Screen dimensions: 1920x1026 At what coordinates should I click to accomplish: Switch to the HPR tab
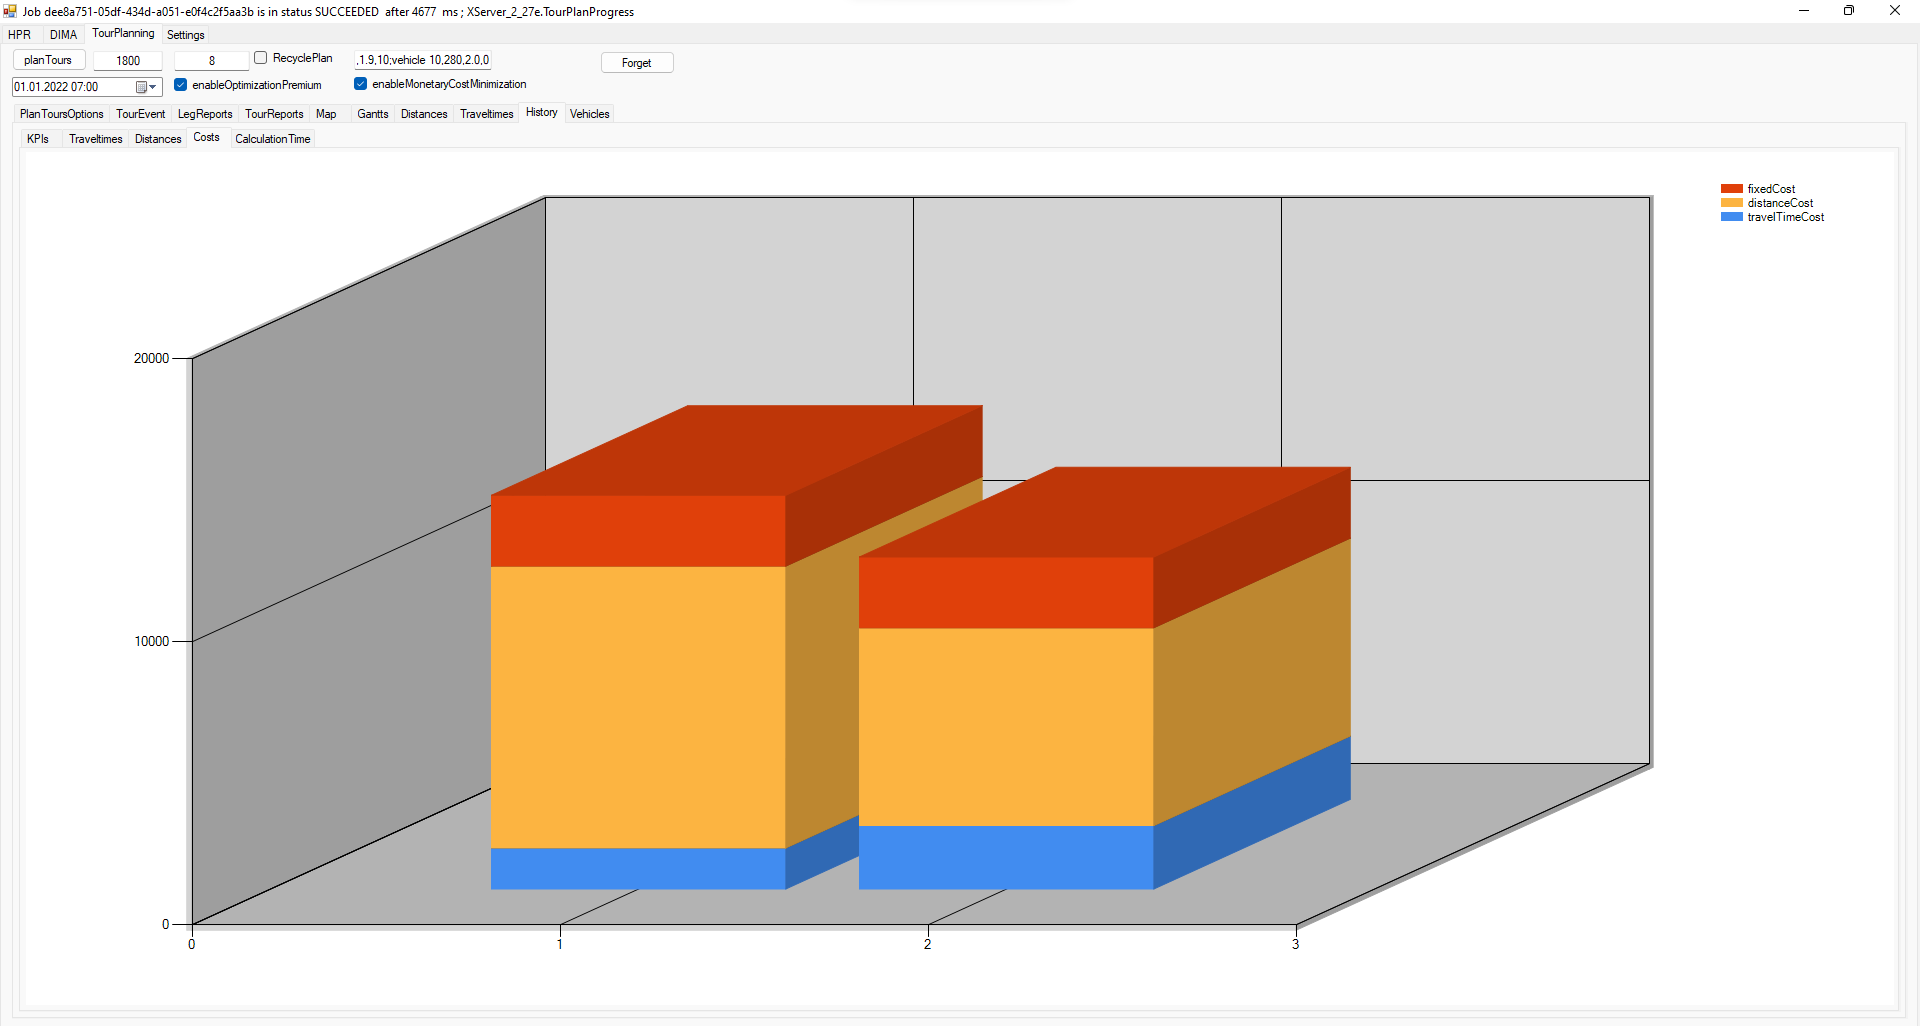19,35
